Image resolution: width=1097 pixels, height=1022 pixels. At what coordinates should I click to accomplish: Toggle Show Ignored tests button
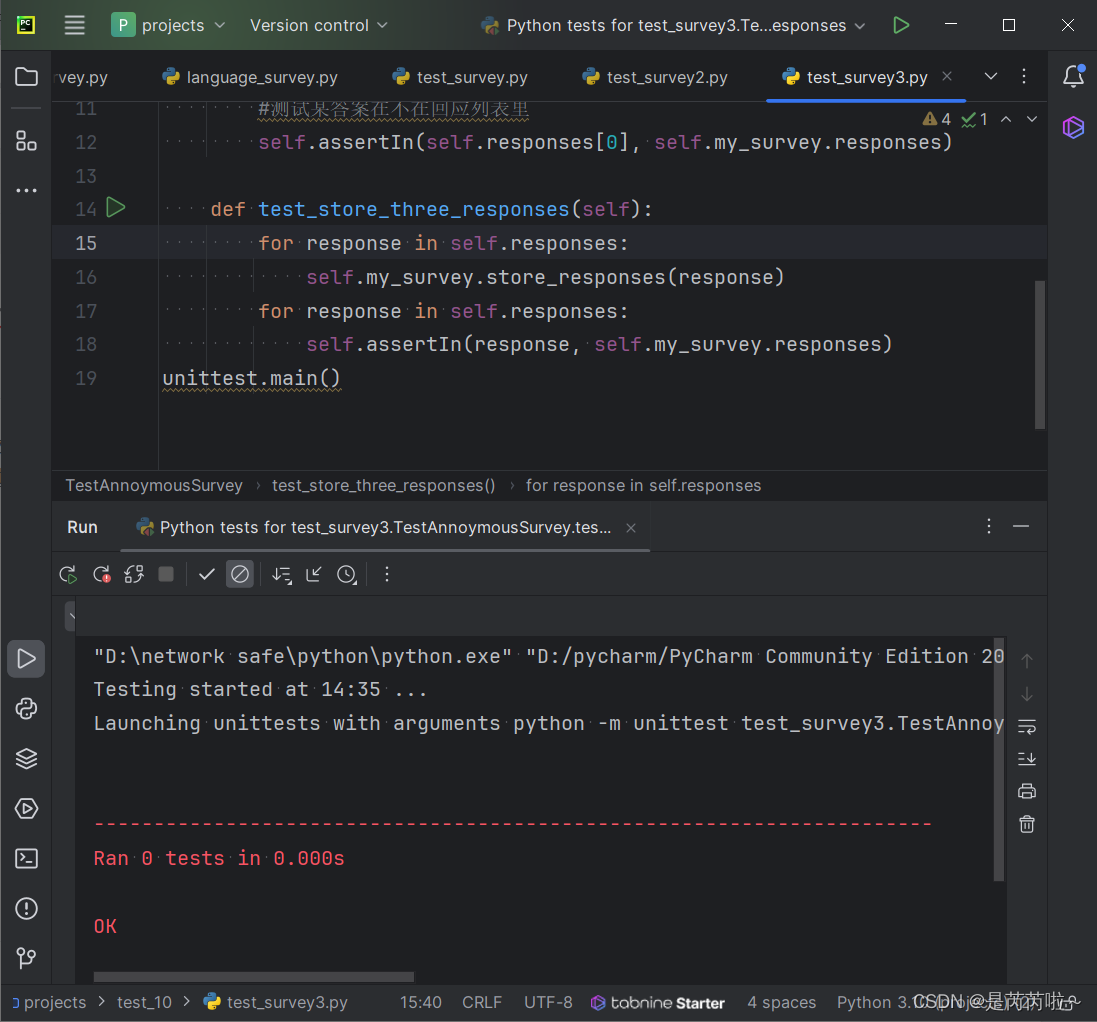(240, 574)
